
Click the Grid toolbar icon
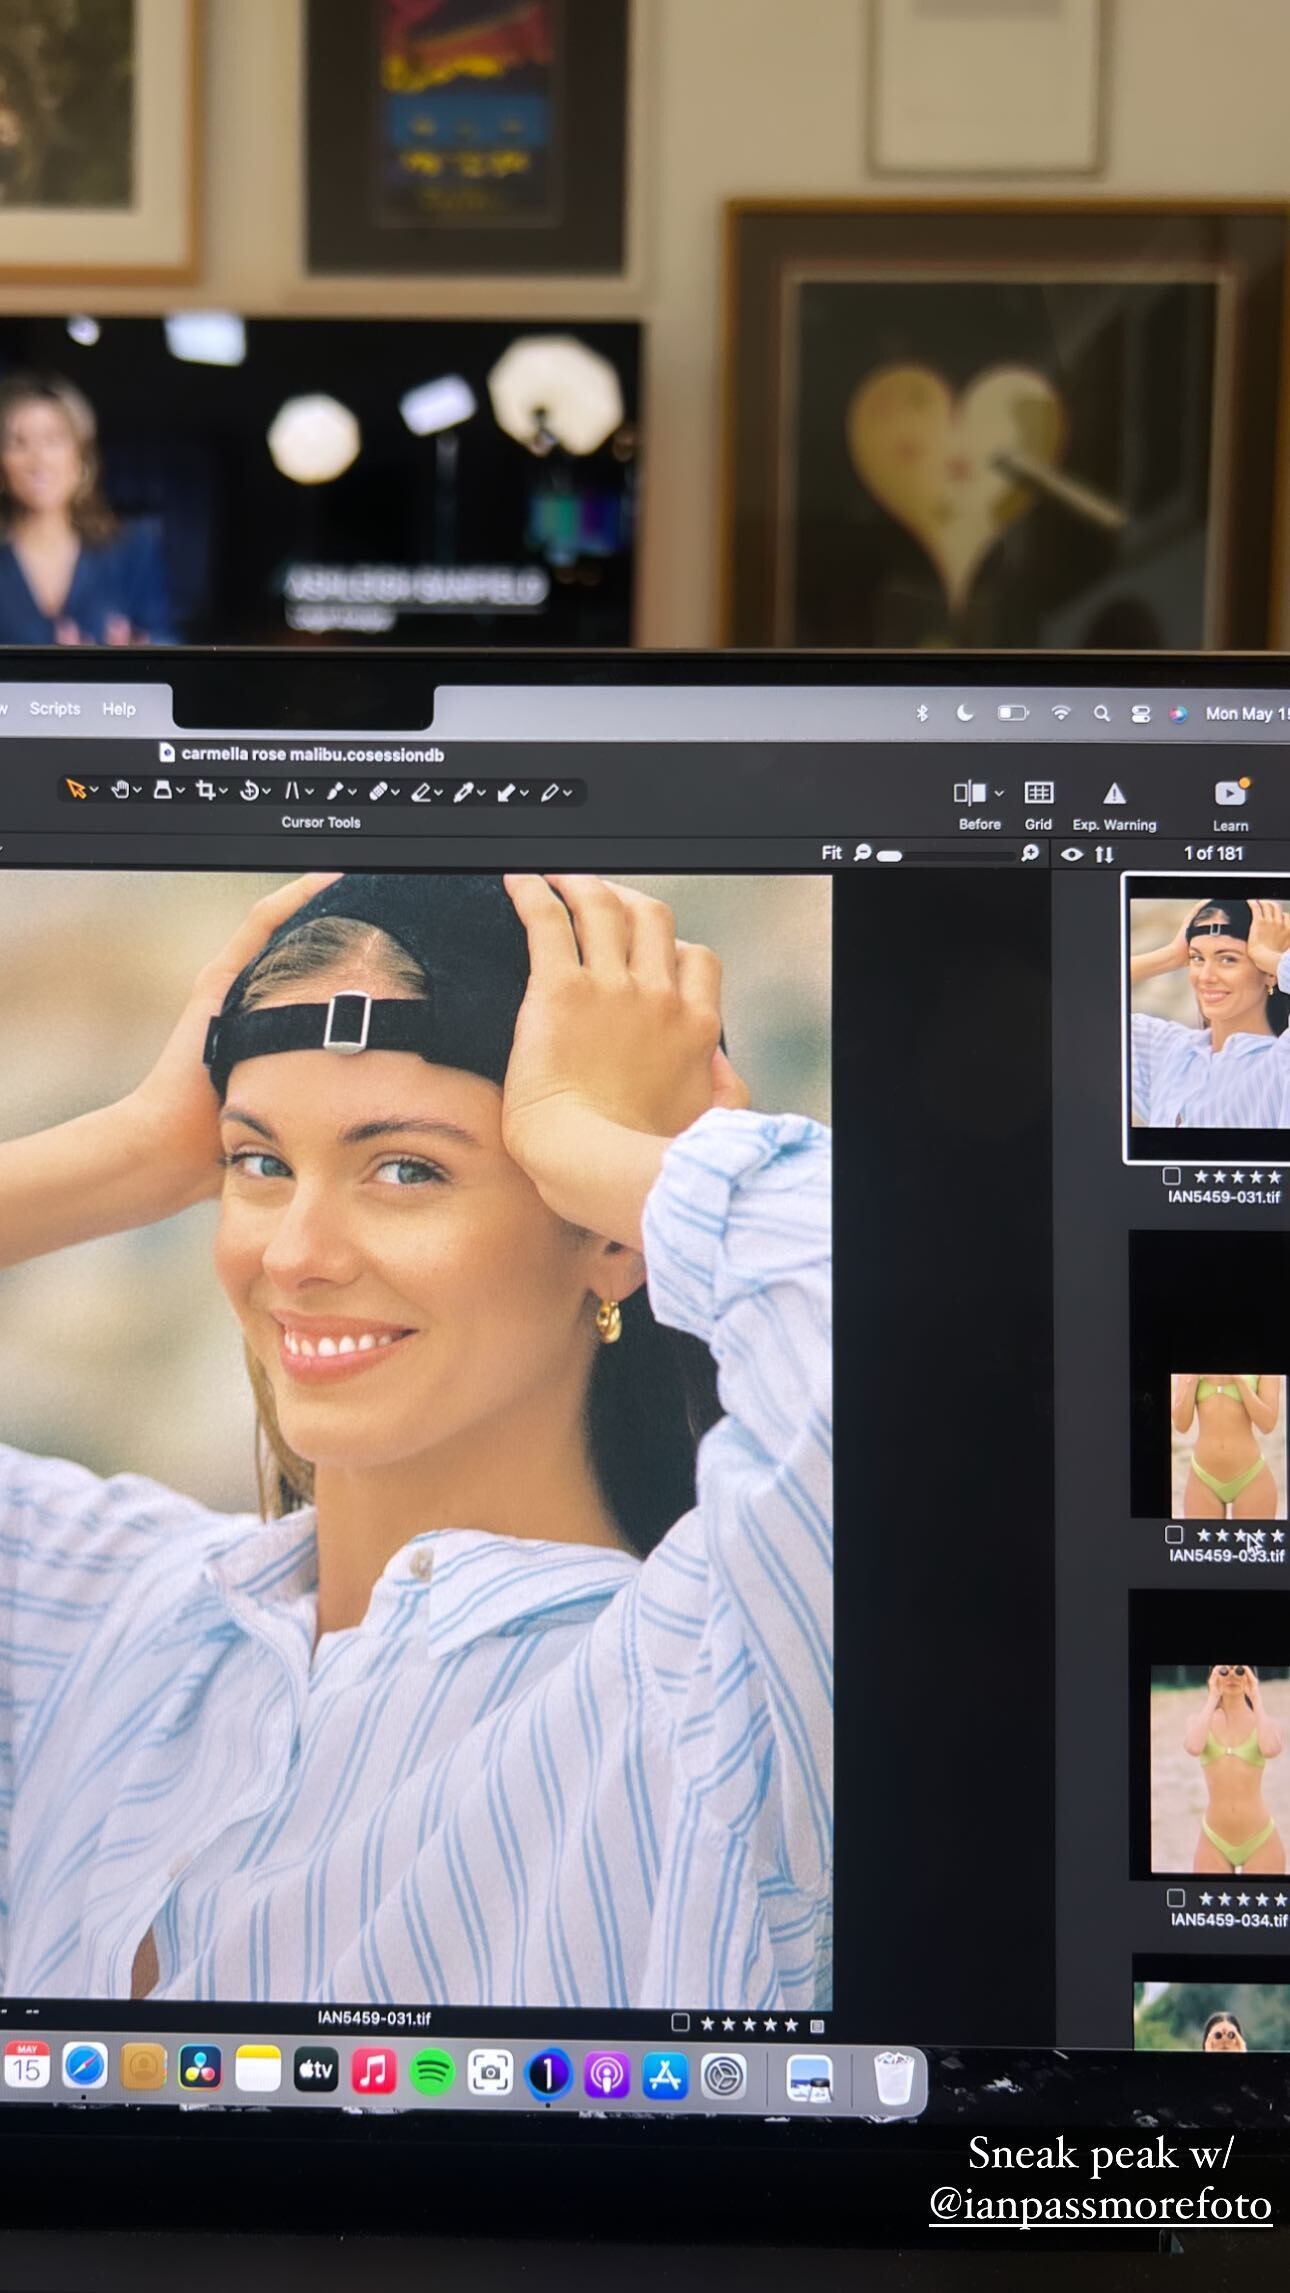coord(1038,794)
